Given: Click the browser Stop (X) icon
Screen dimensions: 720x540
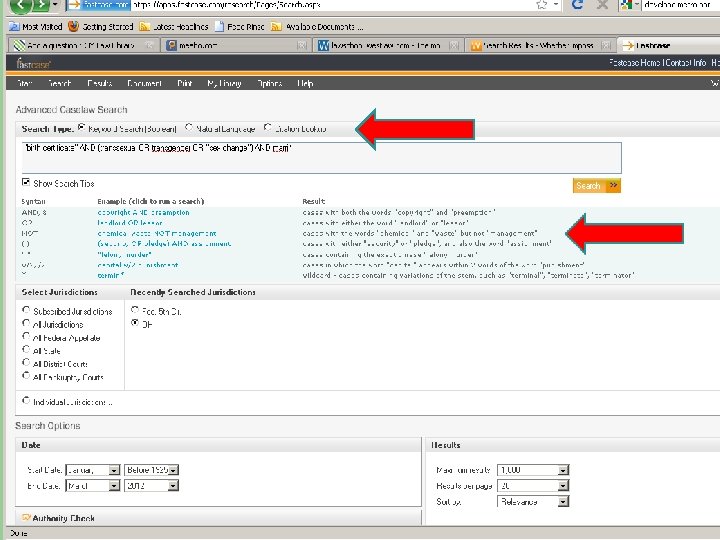Looking at the screenshot, I should (602, 5).
